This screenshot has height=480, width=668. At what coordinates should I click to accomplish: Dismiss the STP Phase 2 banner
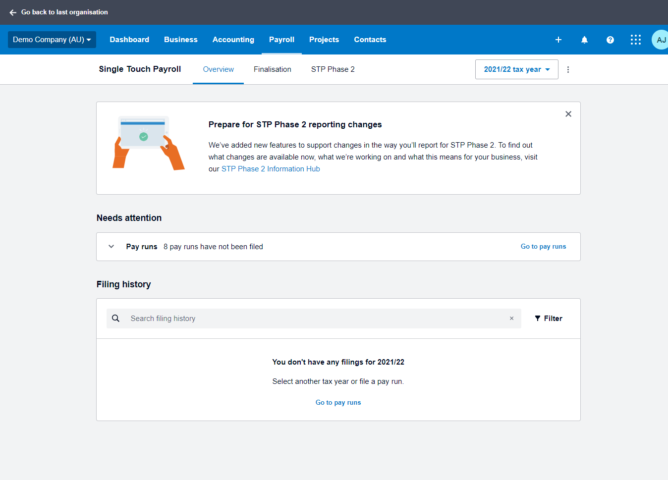[568, 114]
